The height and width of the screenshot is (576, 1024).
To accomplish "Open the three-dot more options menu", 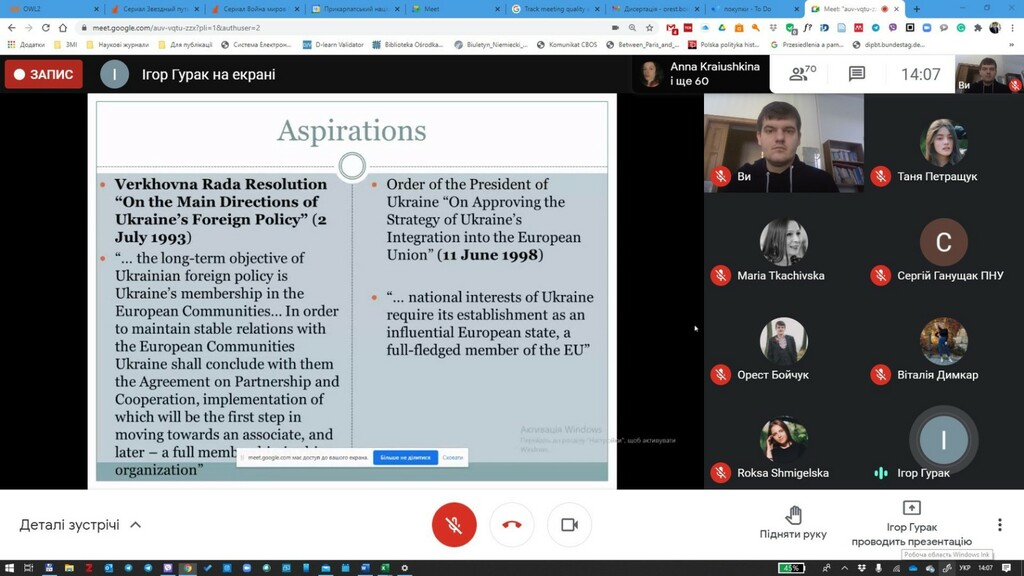I will 999,524.
